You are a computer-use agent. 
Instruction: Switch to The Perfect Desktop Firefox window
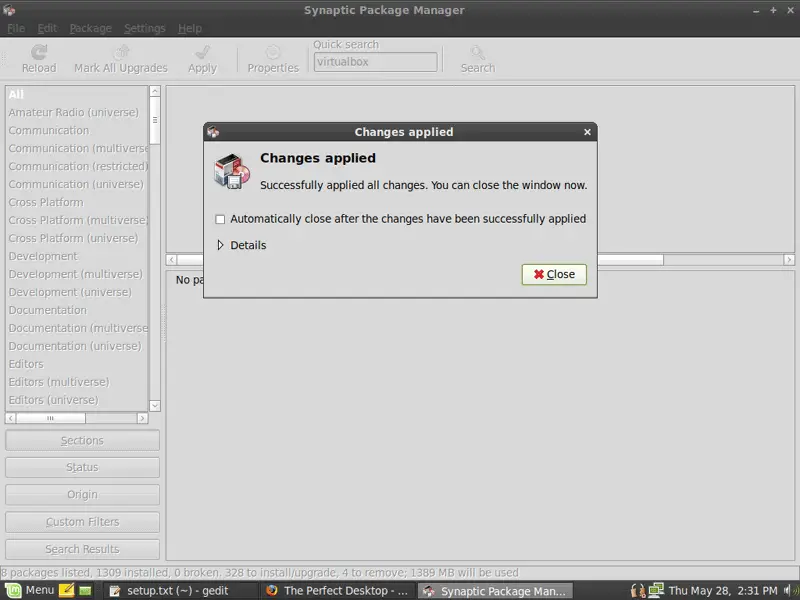tap(337, 591)
